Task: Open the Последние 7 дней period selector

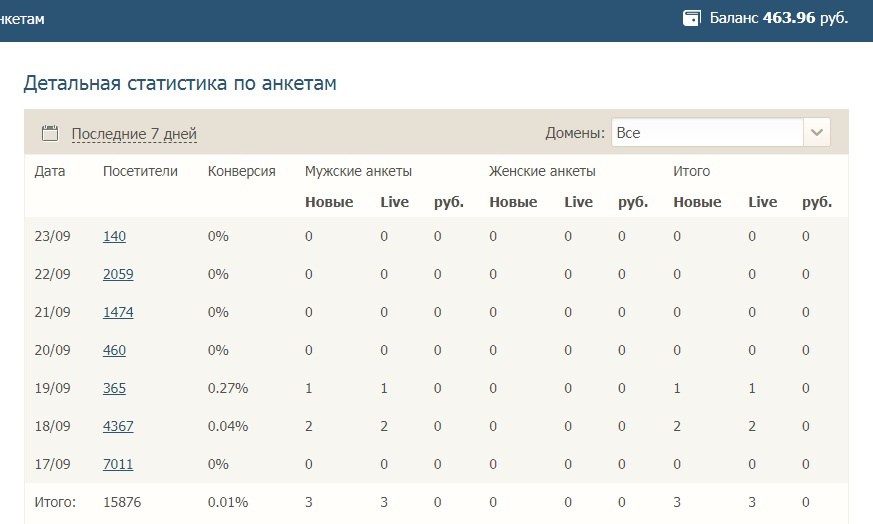Action: 134,134
